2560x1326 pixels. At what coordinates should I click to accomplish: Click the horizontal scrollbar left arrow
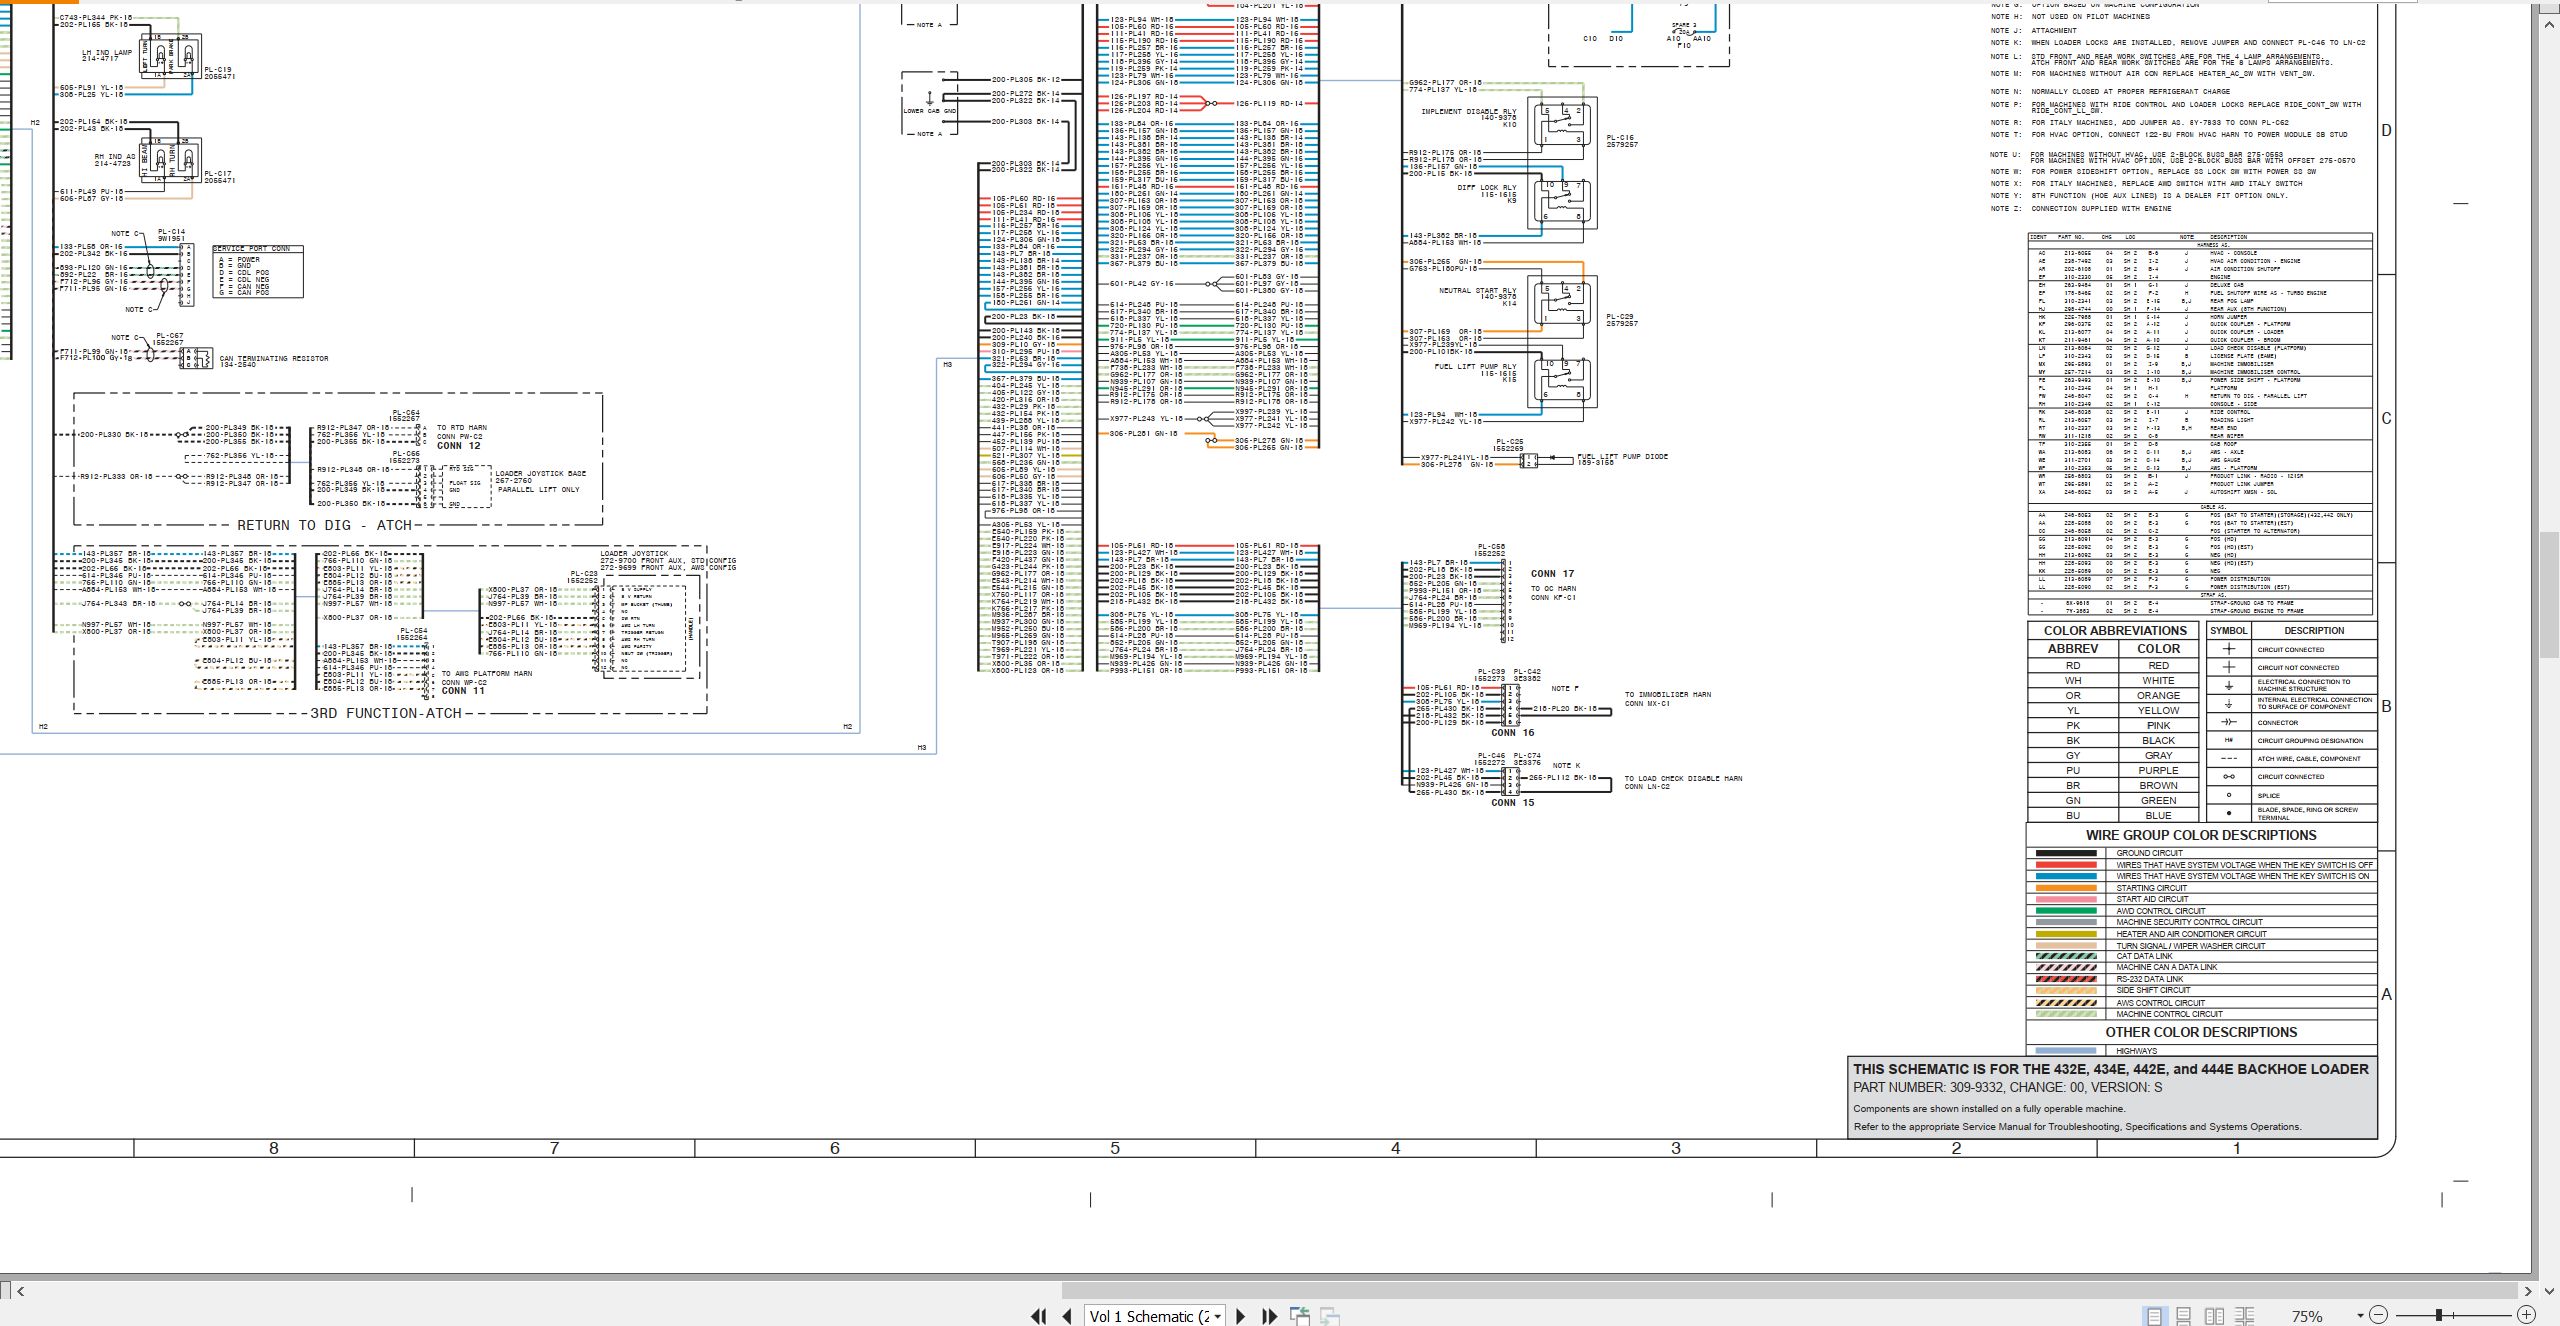click(x=20, y=1291)
